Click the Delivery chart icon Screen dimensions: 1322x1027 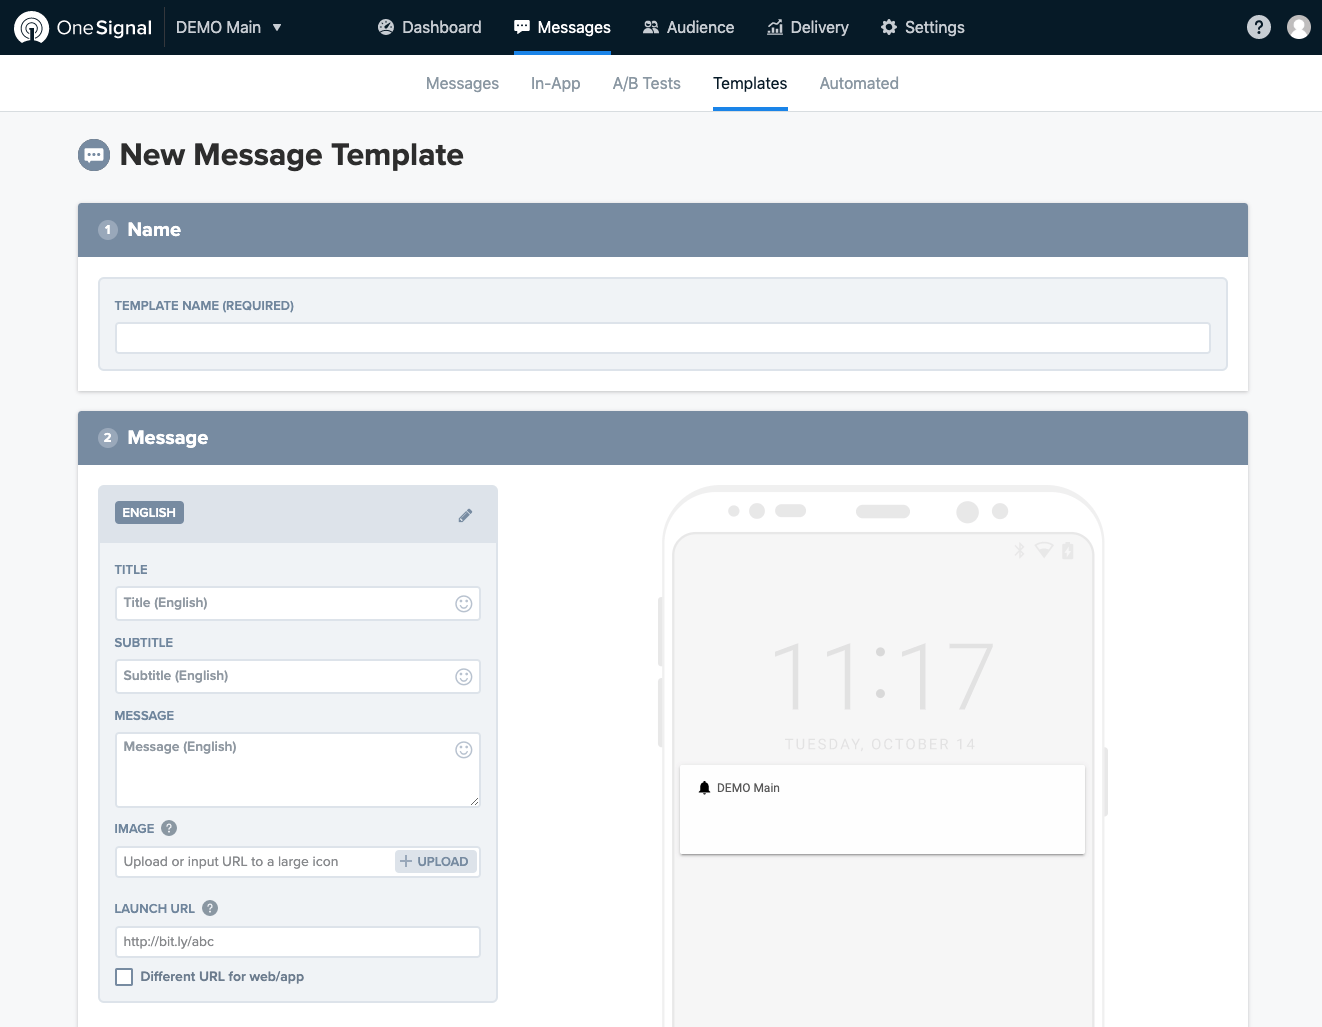tap(775, 27)
